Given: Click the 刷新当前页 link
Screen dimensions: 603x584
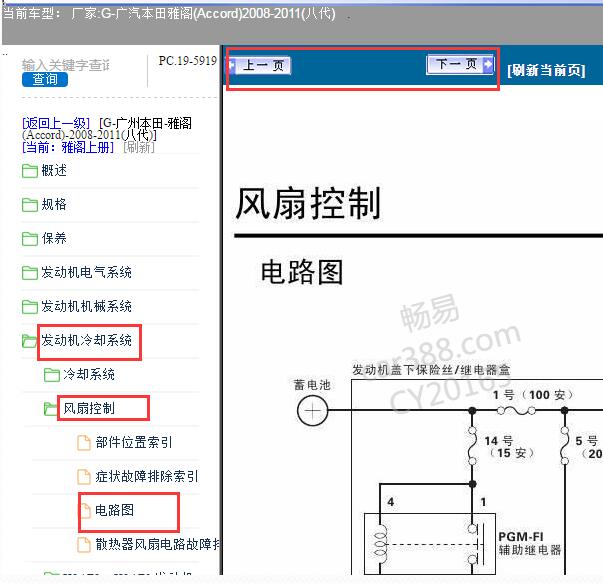Looking at the screenshot, I should (546, 70).
